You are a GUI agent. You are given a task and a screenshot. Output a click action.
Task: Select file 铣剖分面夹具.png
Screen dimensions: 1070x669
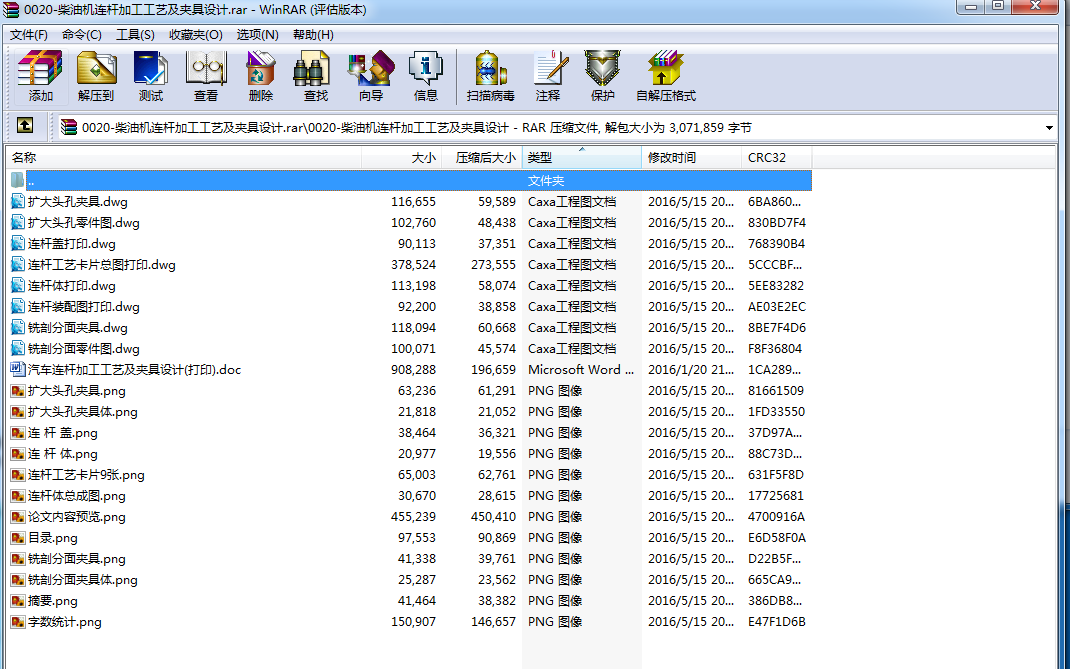pyautogui.click(x=76, y=559)
